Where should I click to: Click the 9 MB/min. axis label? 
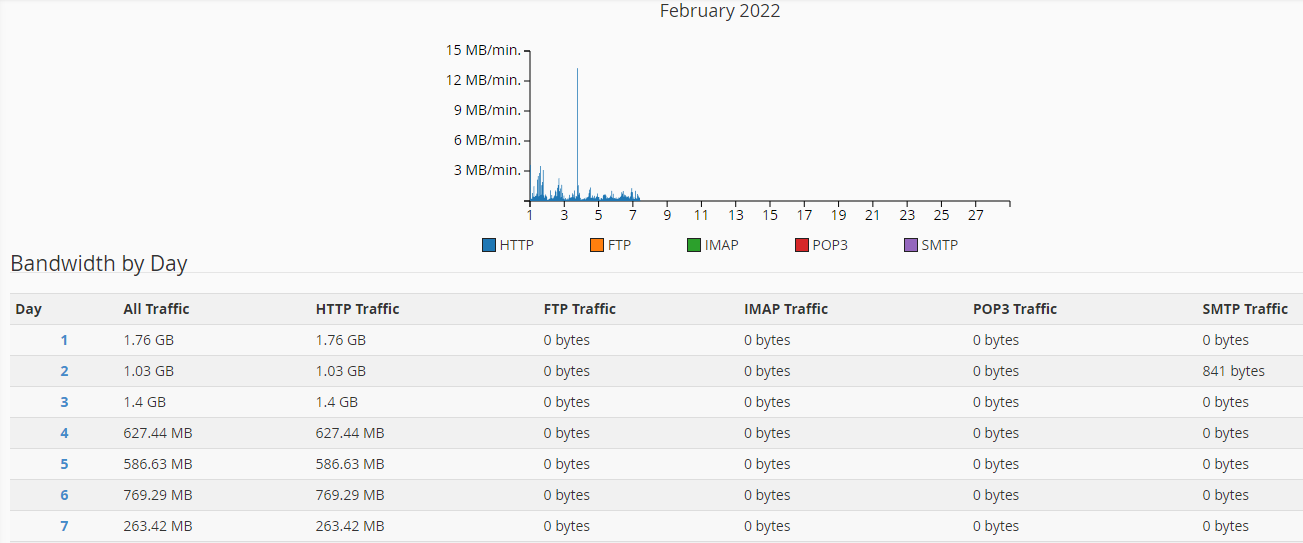pos(487,110)
